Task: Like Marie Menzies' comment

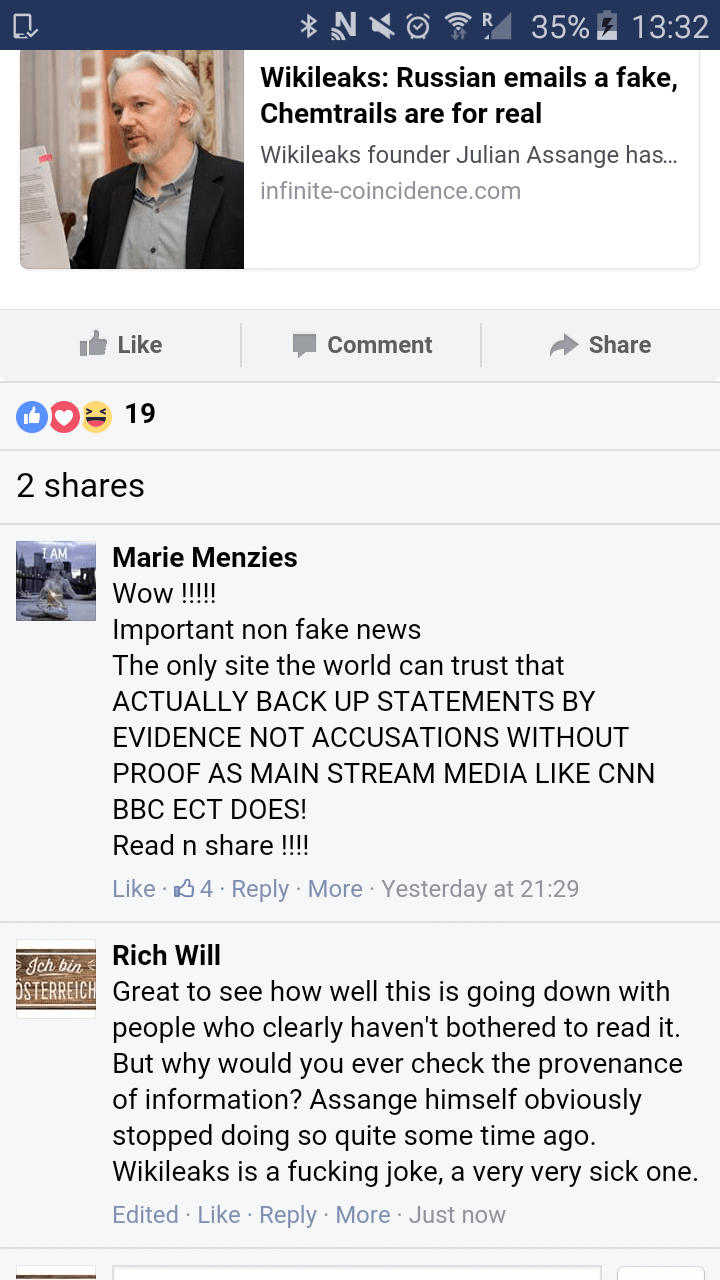Action: click(x=134, y=888)
